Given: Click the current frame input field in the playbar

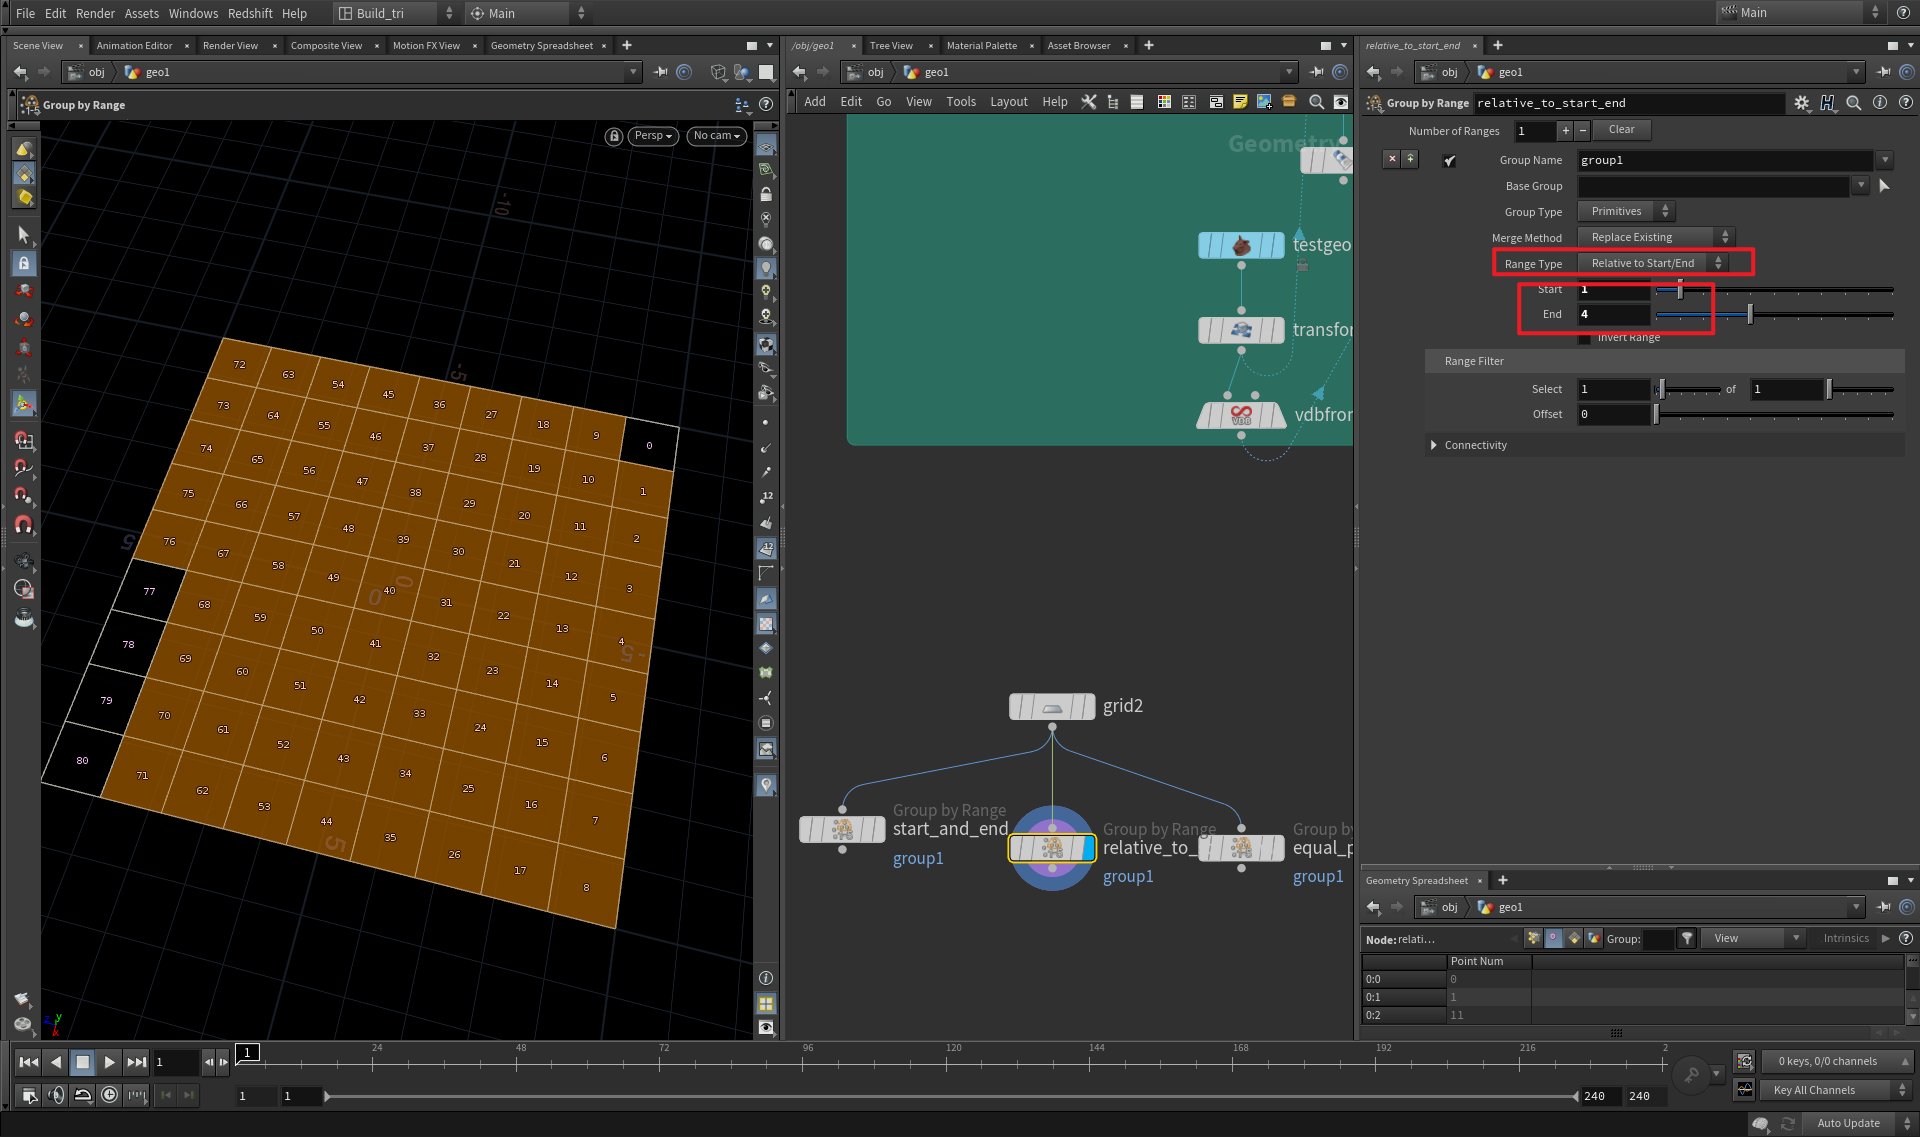Looking at the screenshot, I should [176, 1062].
